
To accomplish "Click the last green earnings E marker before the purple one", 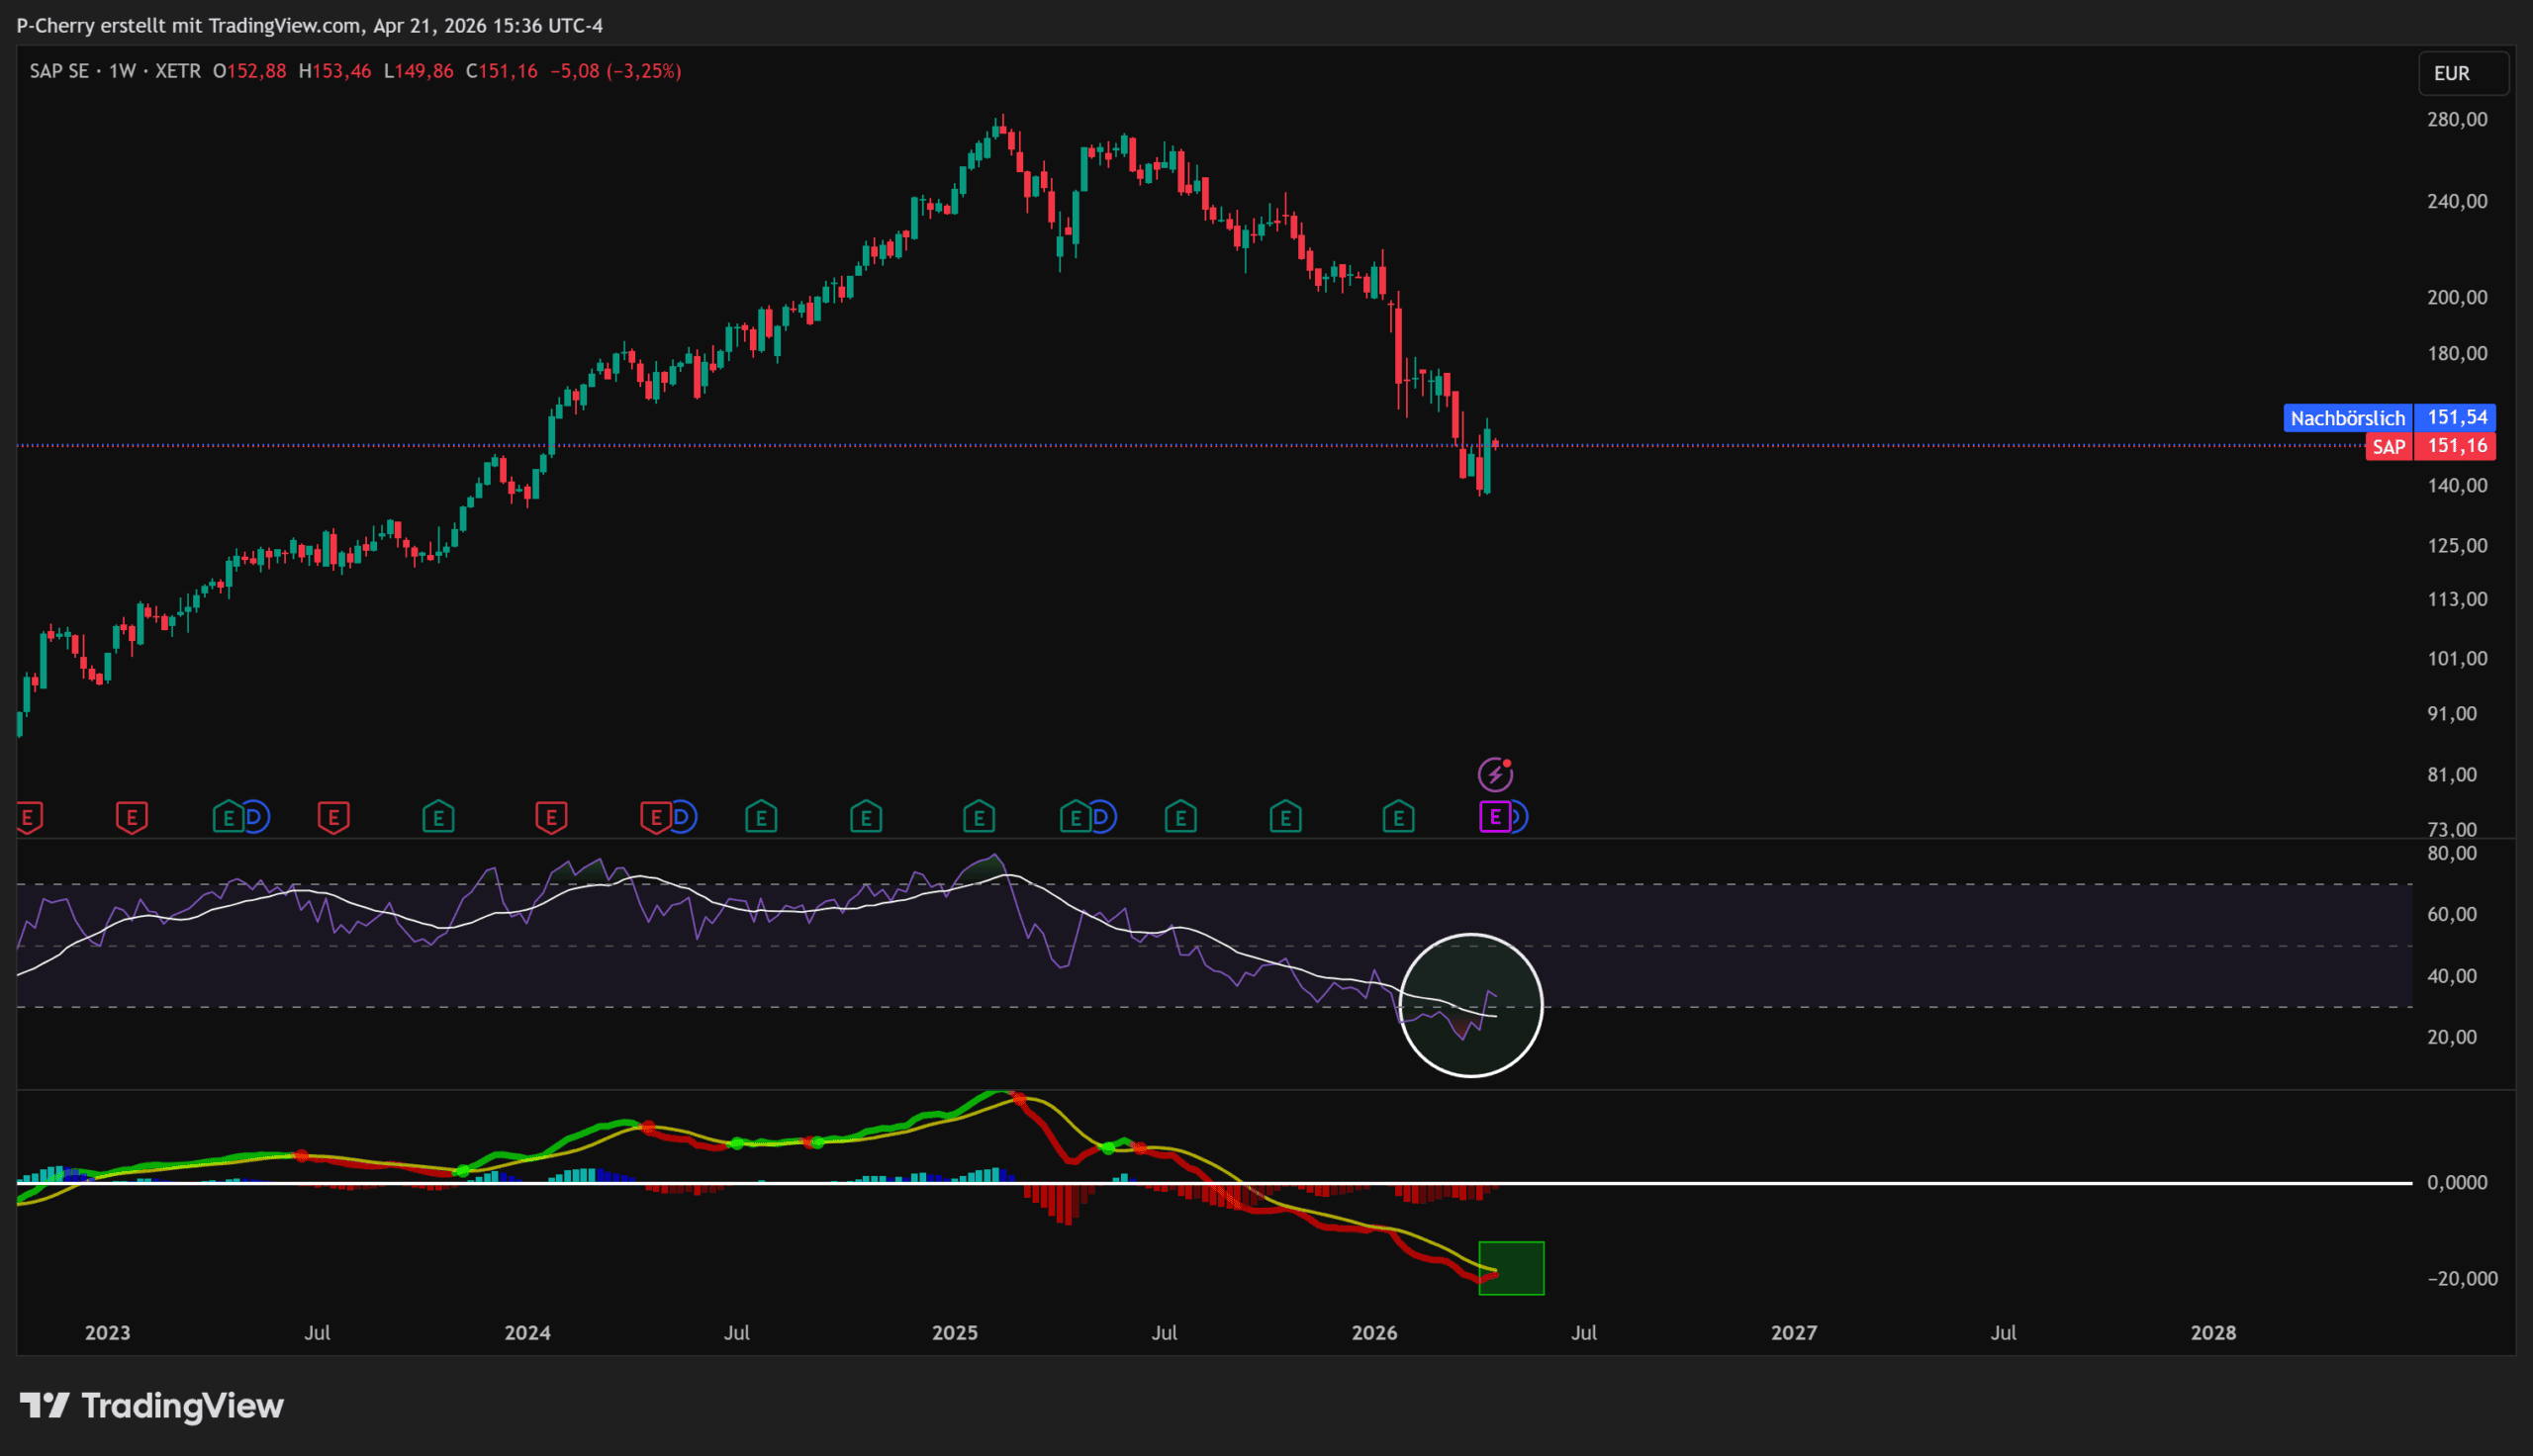I will click(x=1398, y=817).
